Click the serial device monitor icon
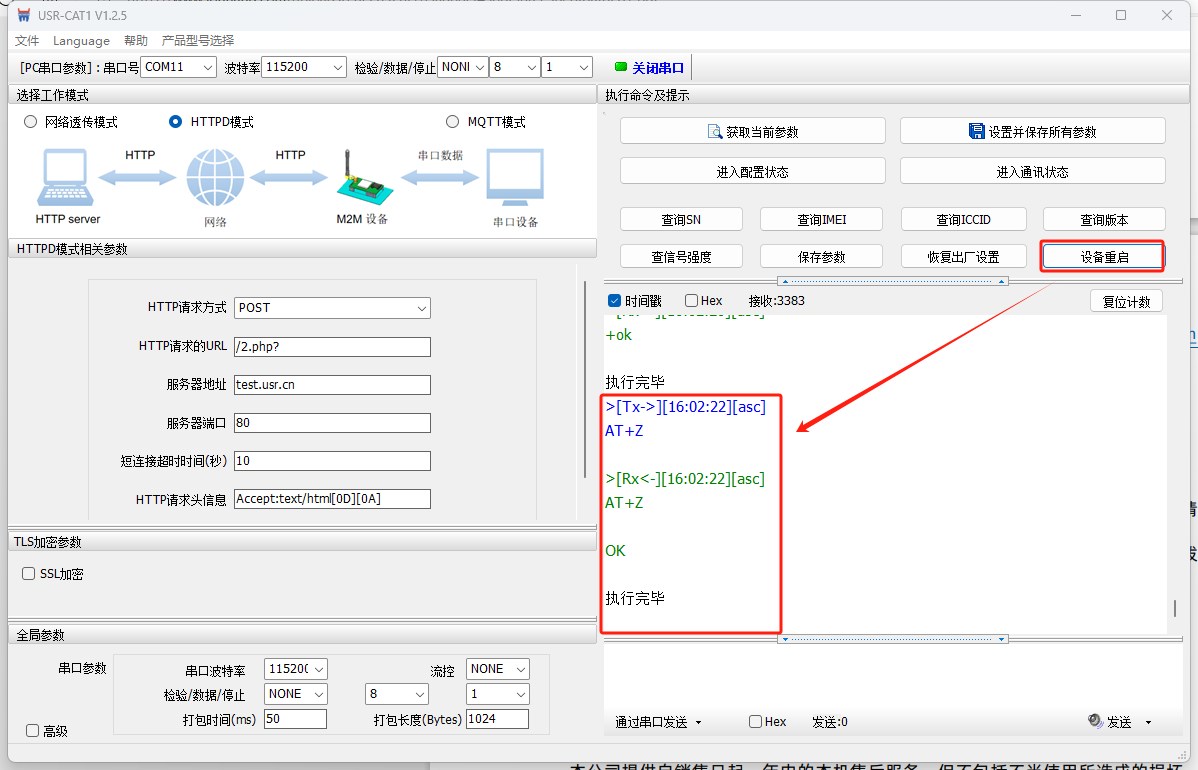Screen dimensions: 1198x770 pyautogui.click(x=515, y=180)
